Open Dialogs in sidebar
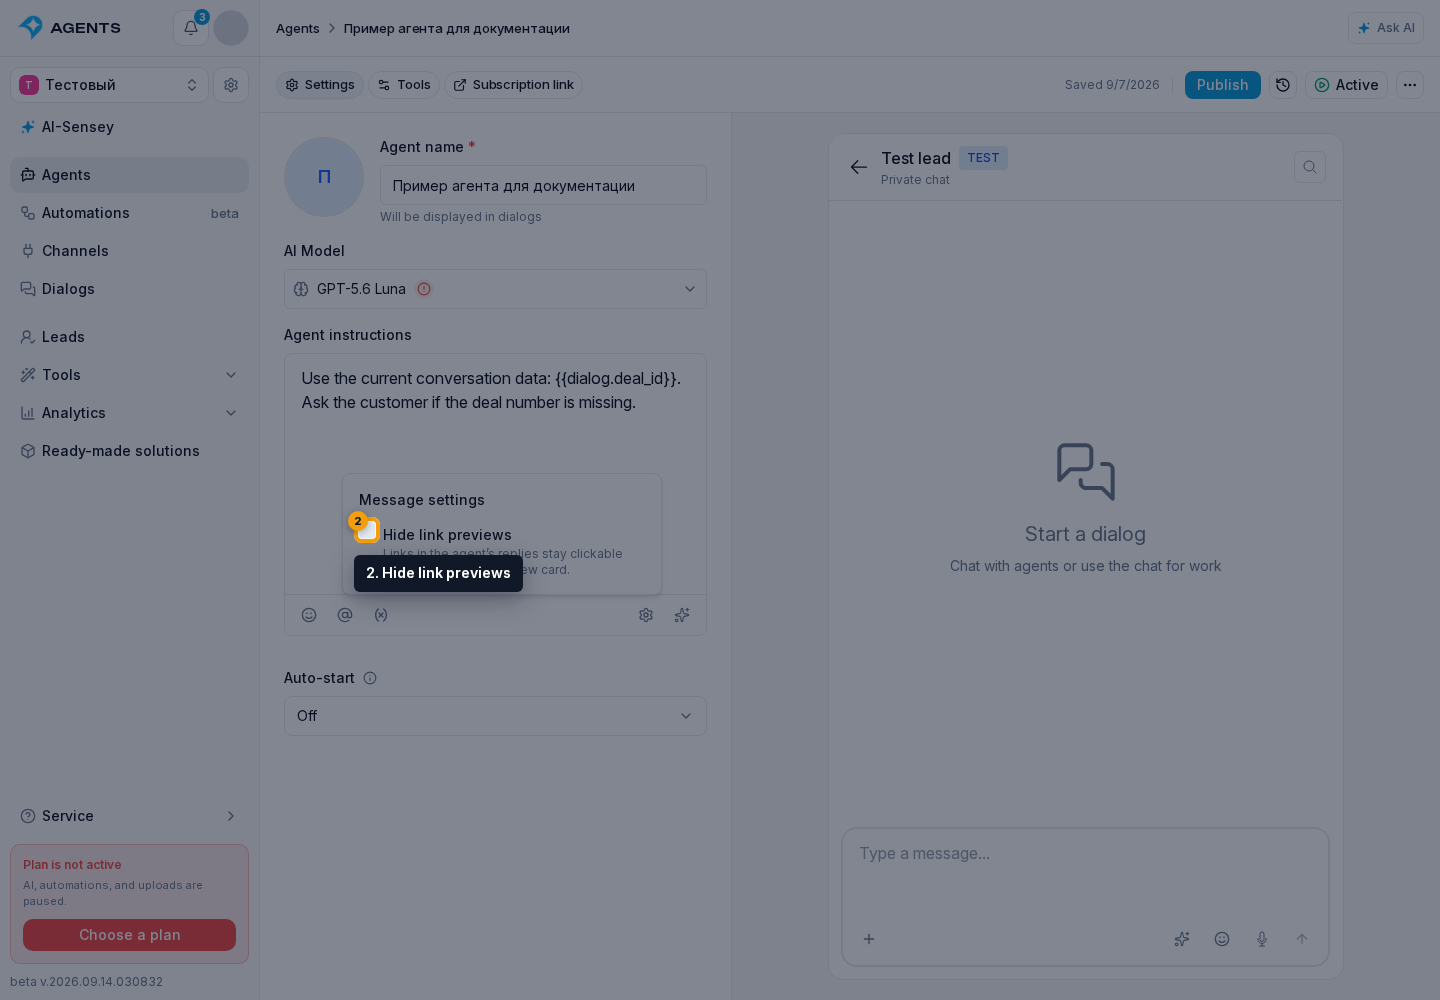The height and width of the screenshot is (1000, 1440). pyautogui.click(x=129, y=289)
